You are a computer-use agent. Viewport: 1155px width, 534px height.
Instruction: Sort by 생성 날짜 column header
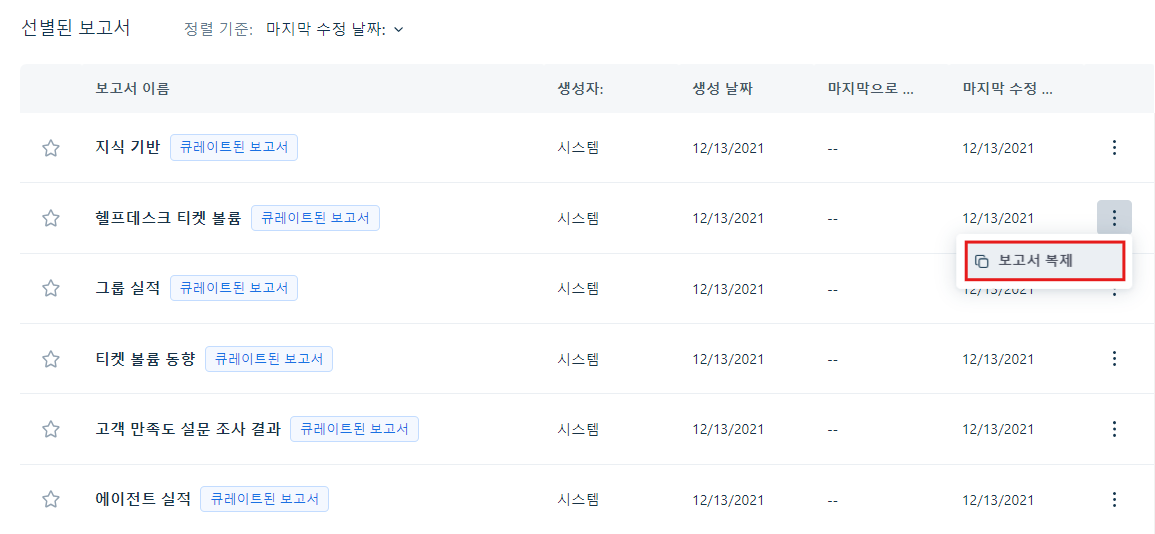722,89
